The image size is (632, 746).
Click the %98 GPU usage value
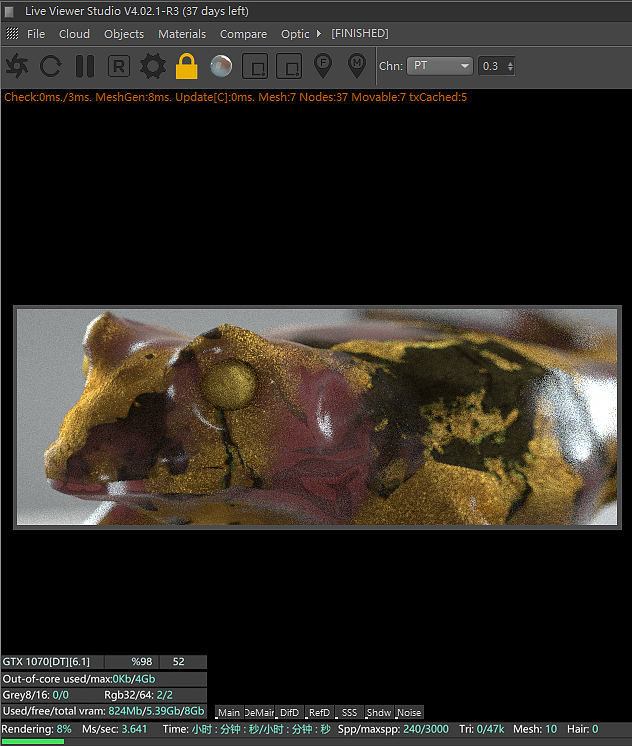142,662
